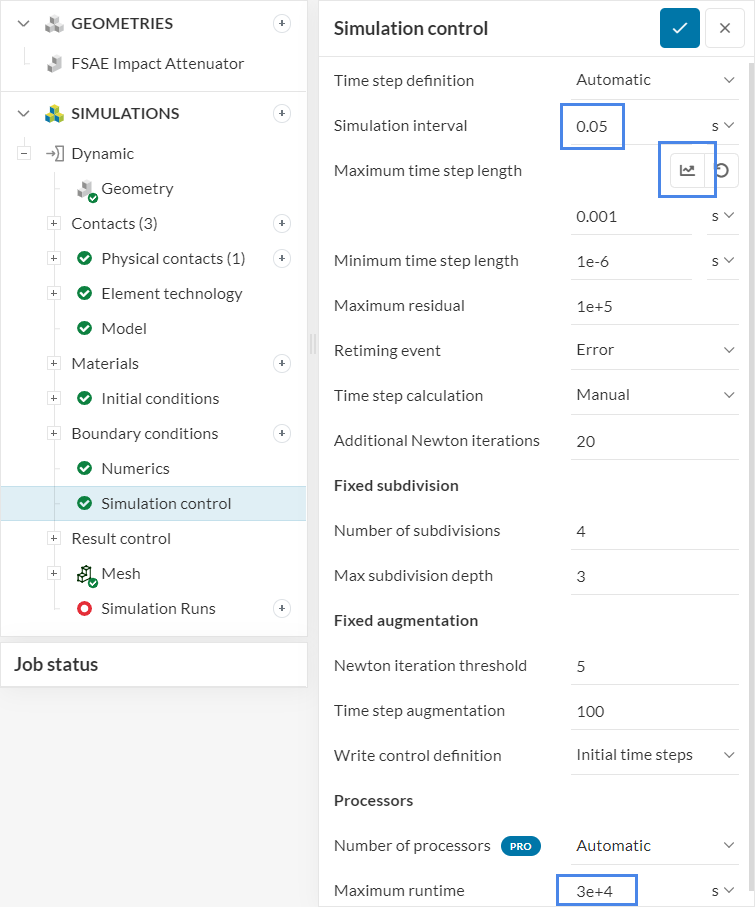Create a new run beside Simulation Runs
755x907 pixels.
point(282,608)
